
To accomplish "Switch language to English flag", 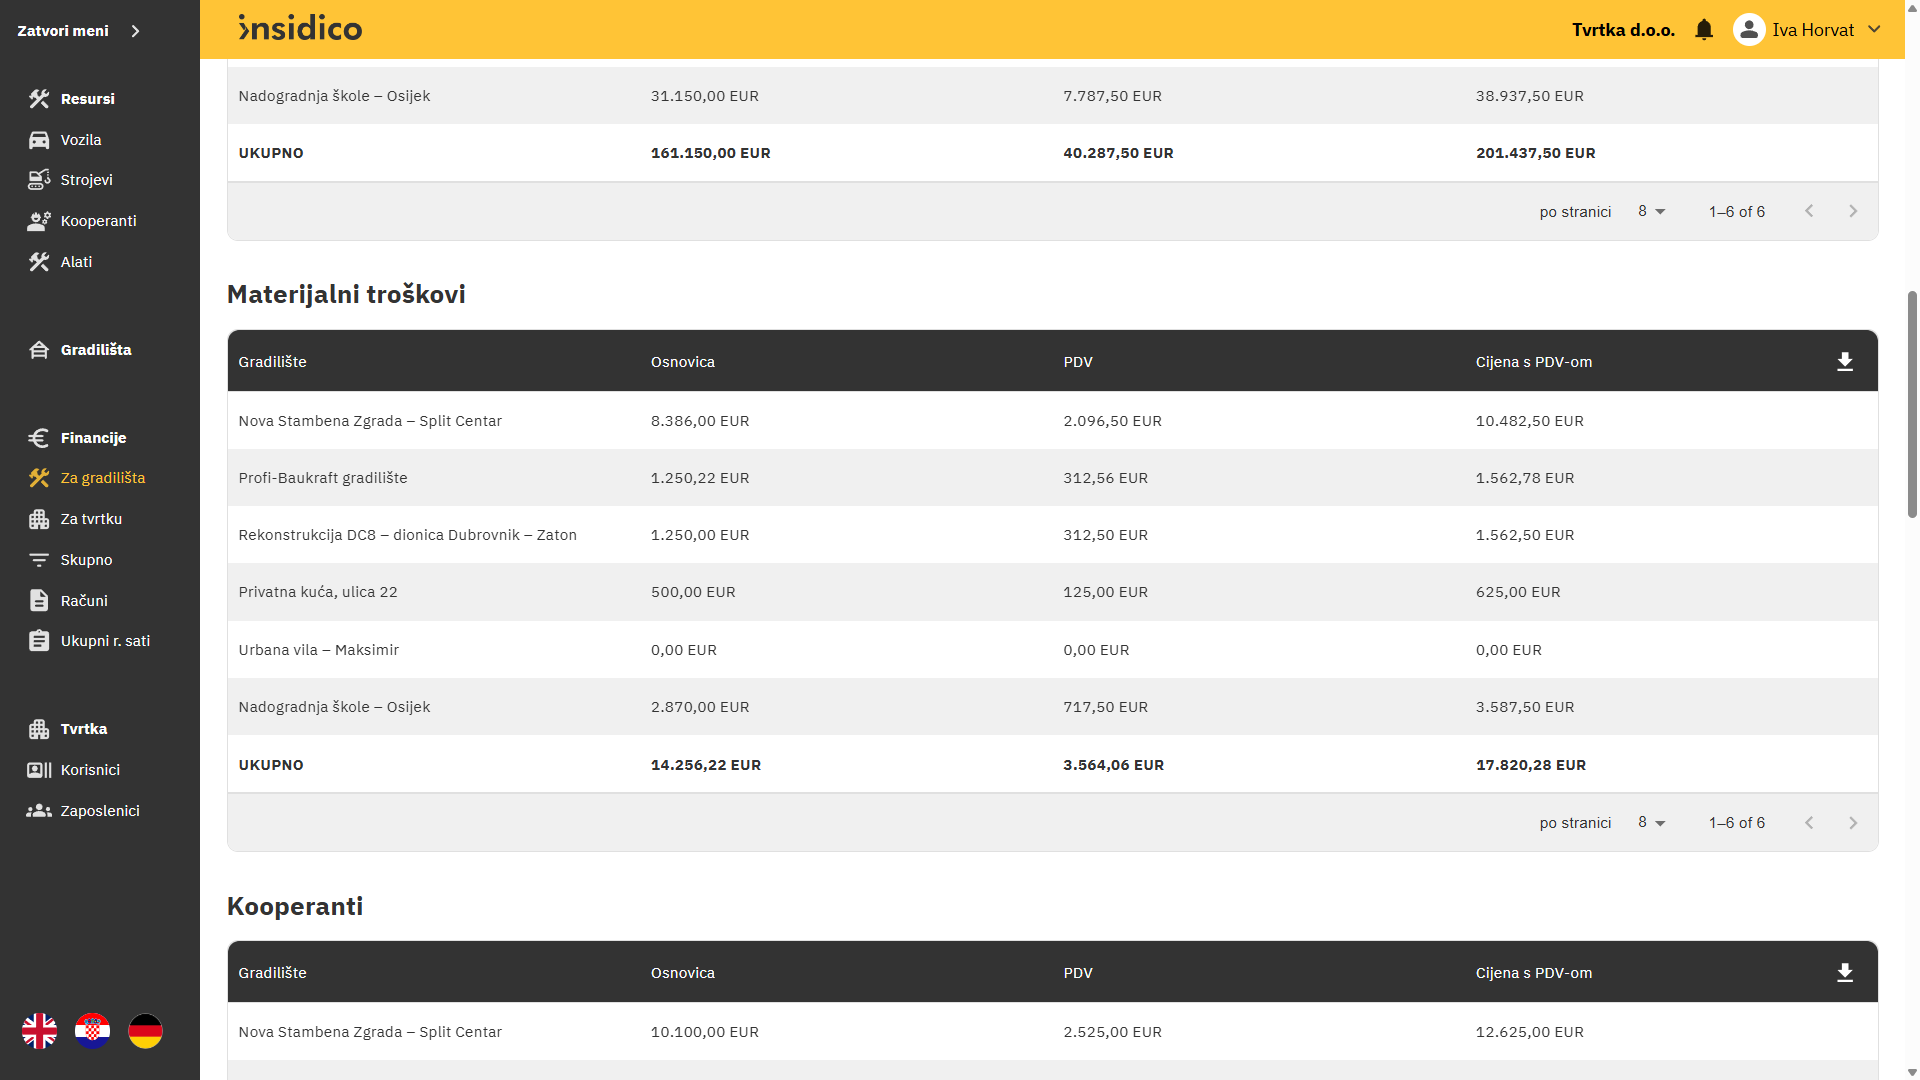I will pos(40,1031).
